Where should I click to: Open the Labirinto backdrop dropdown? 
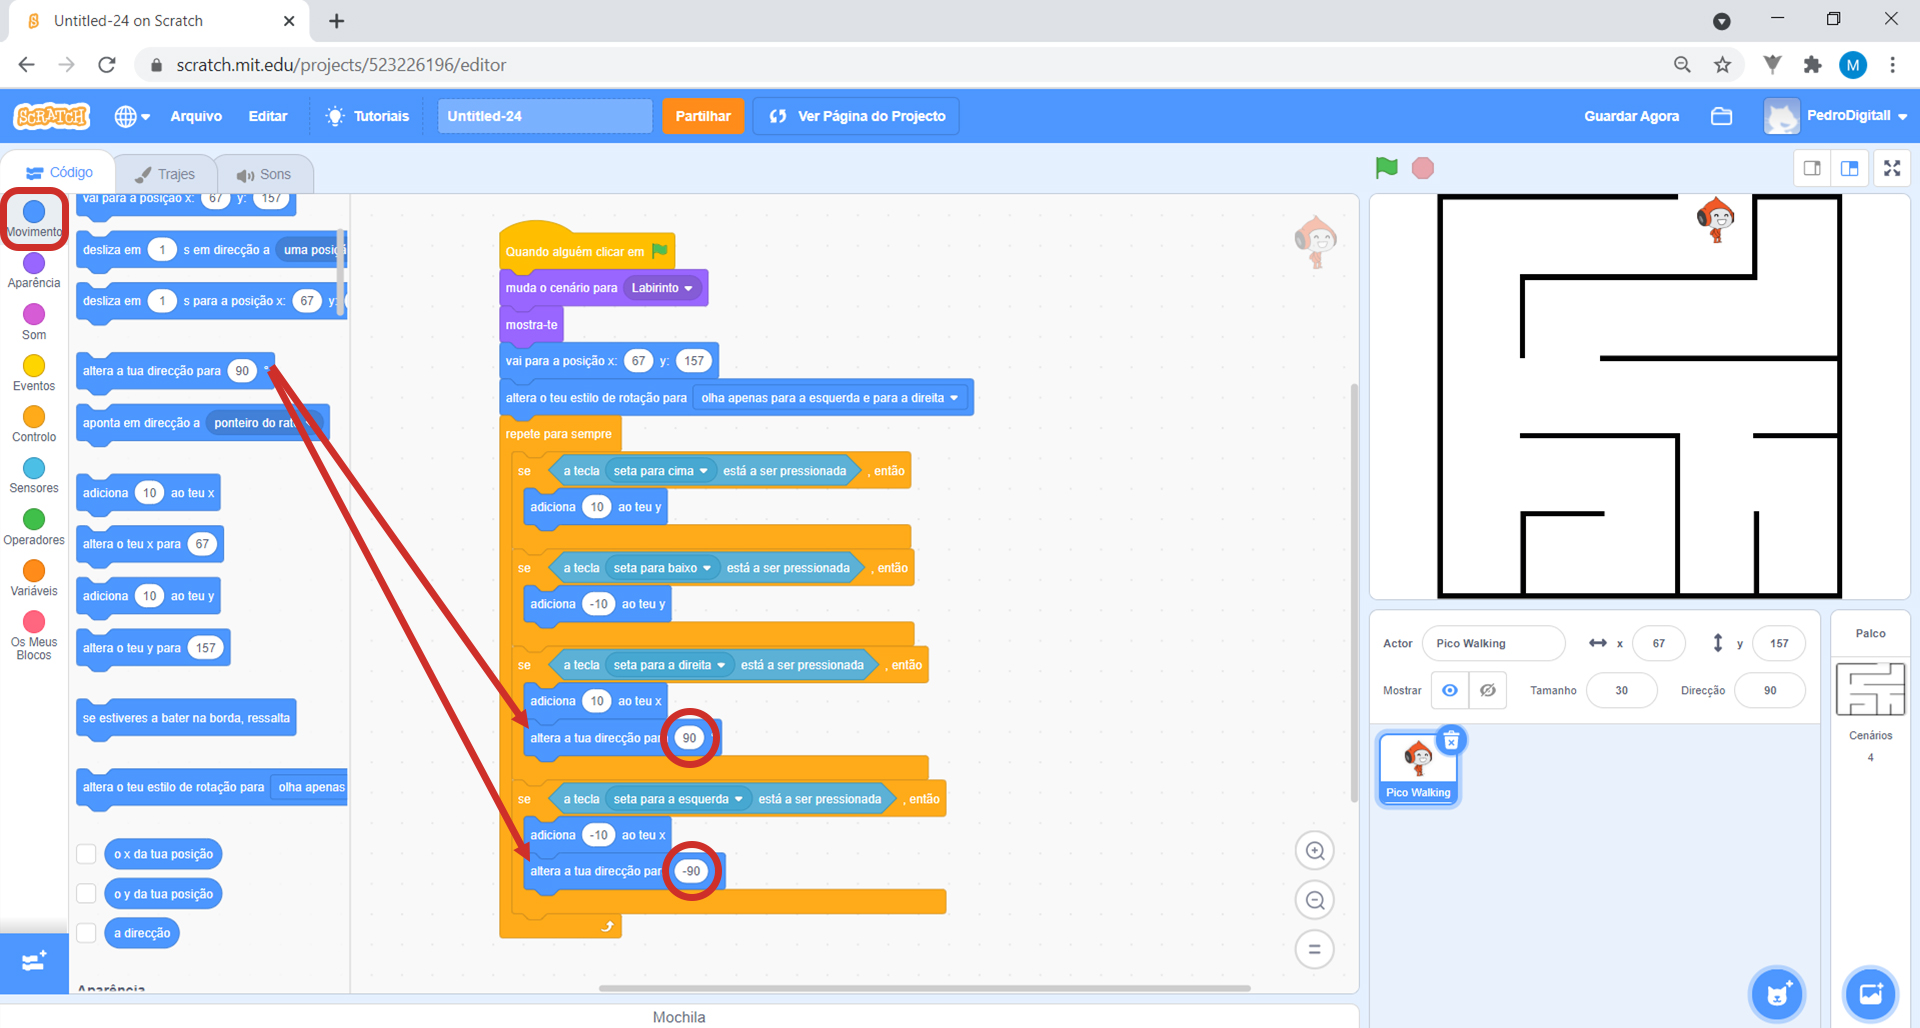point(662,288)
